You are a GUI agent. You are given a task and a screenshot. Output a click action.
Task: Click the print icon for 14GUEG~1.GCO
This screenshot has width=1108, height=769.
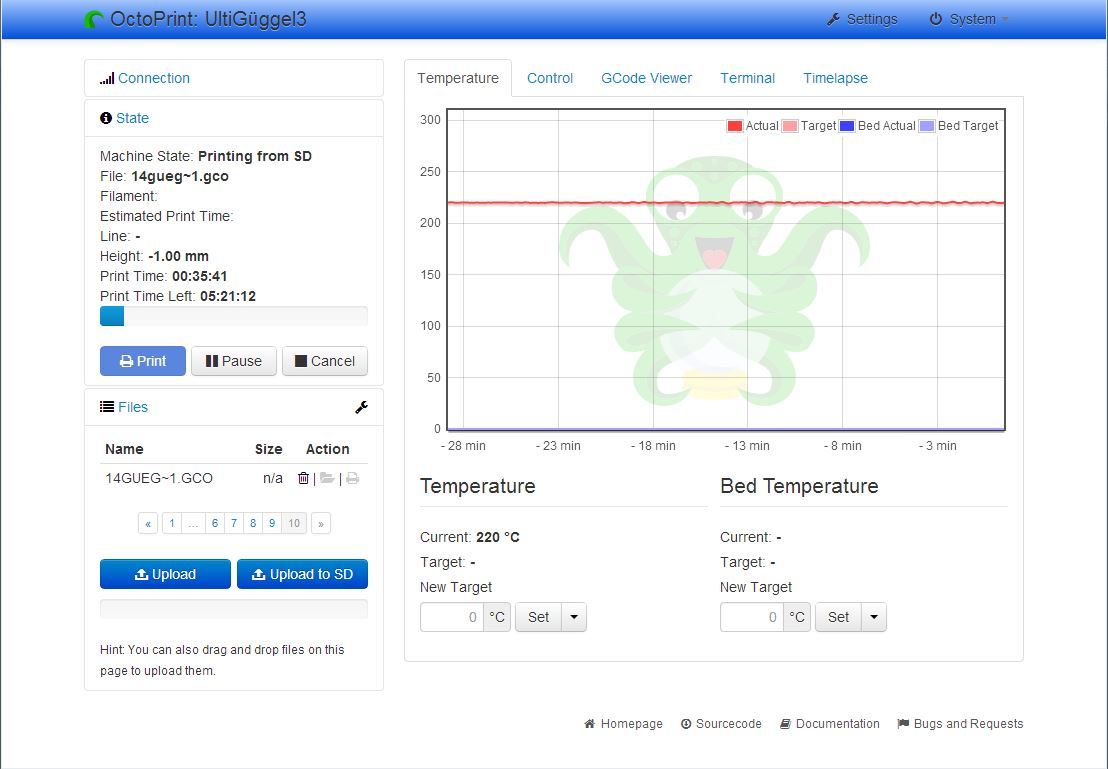pos(353,478)
